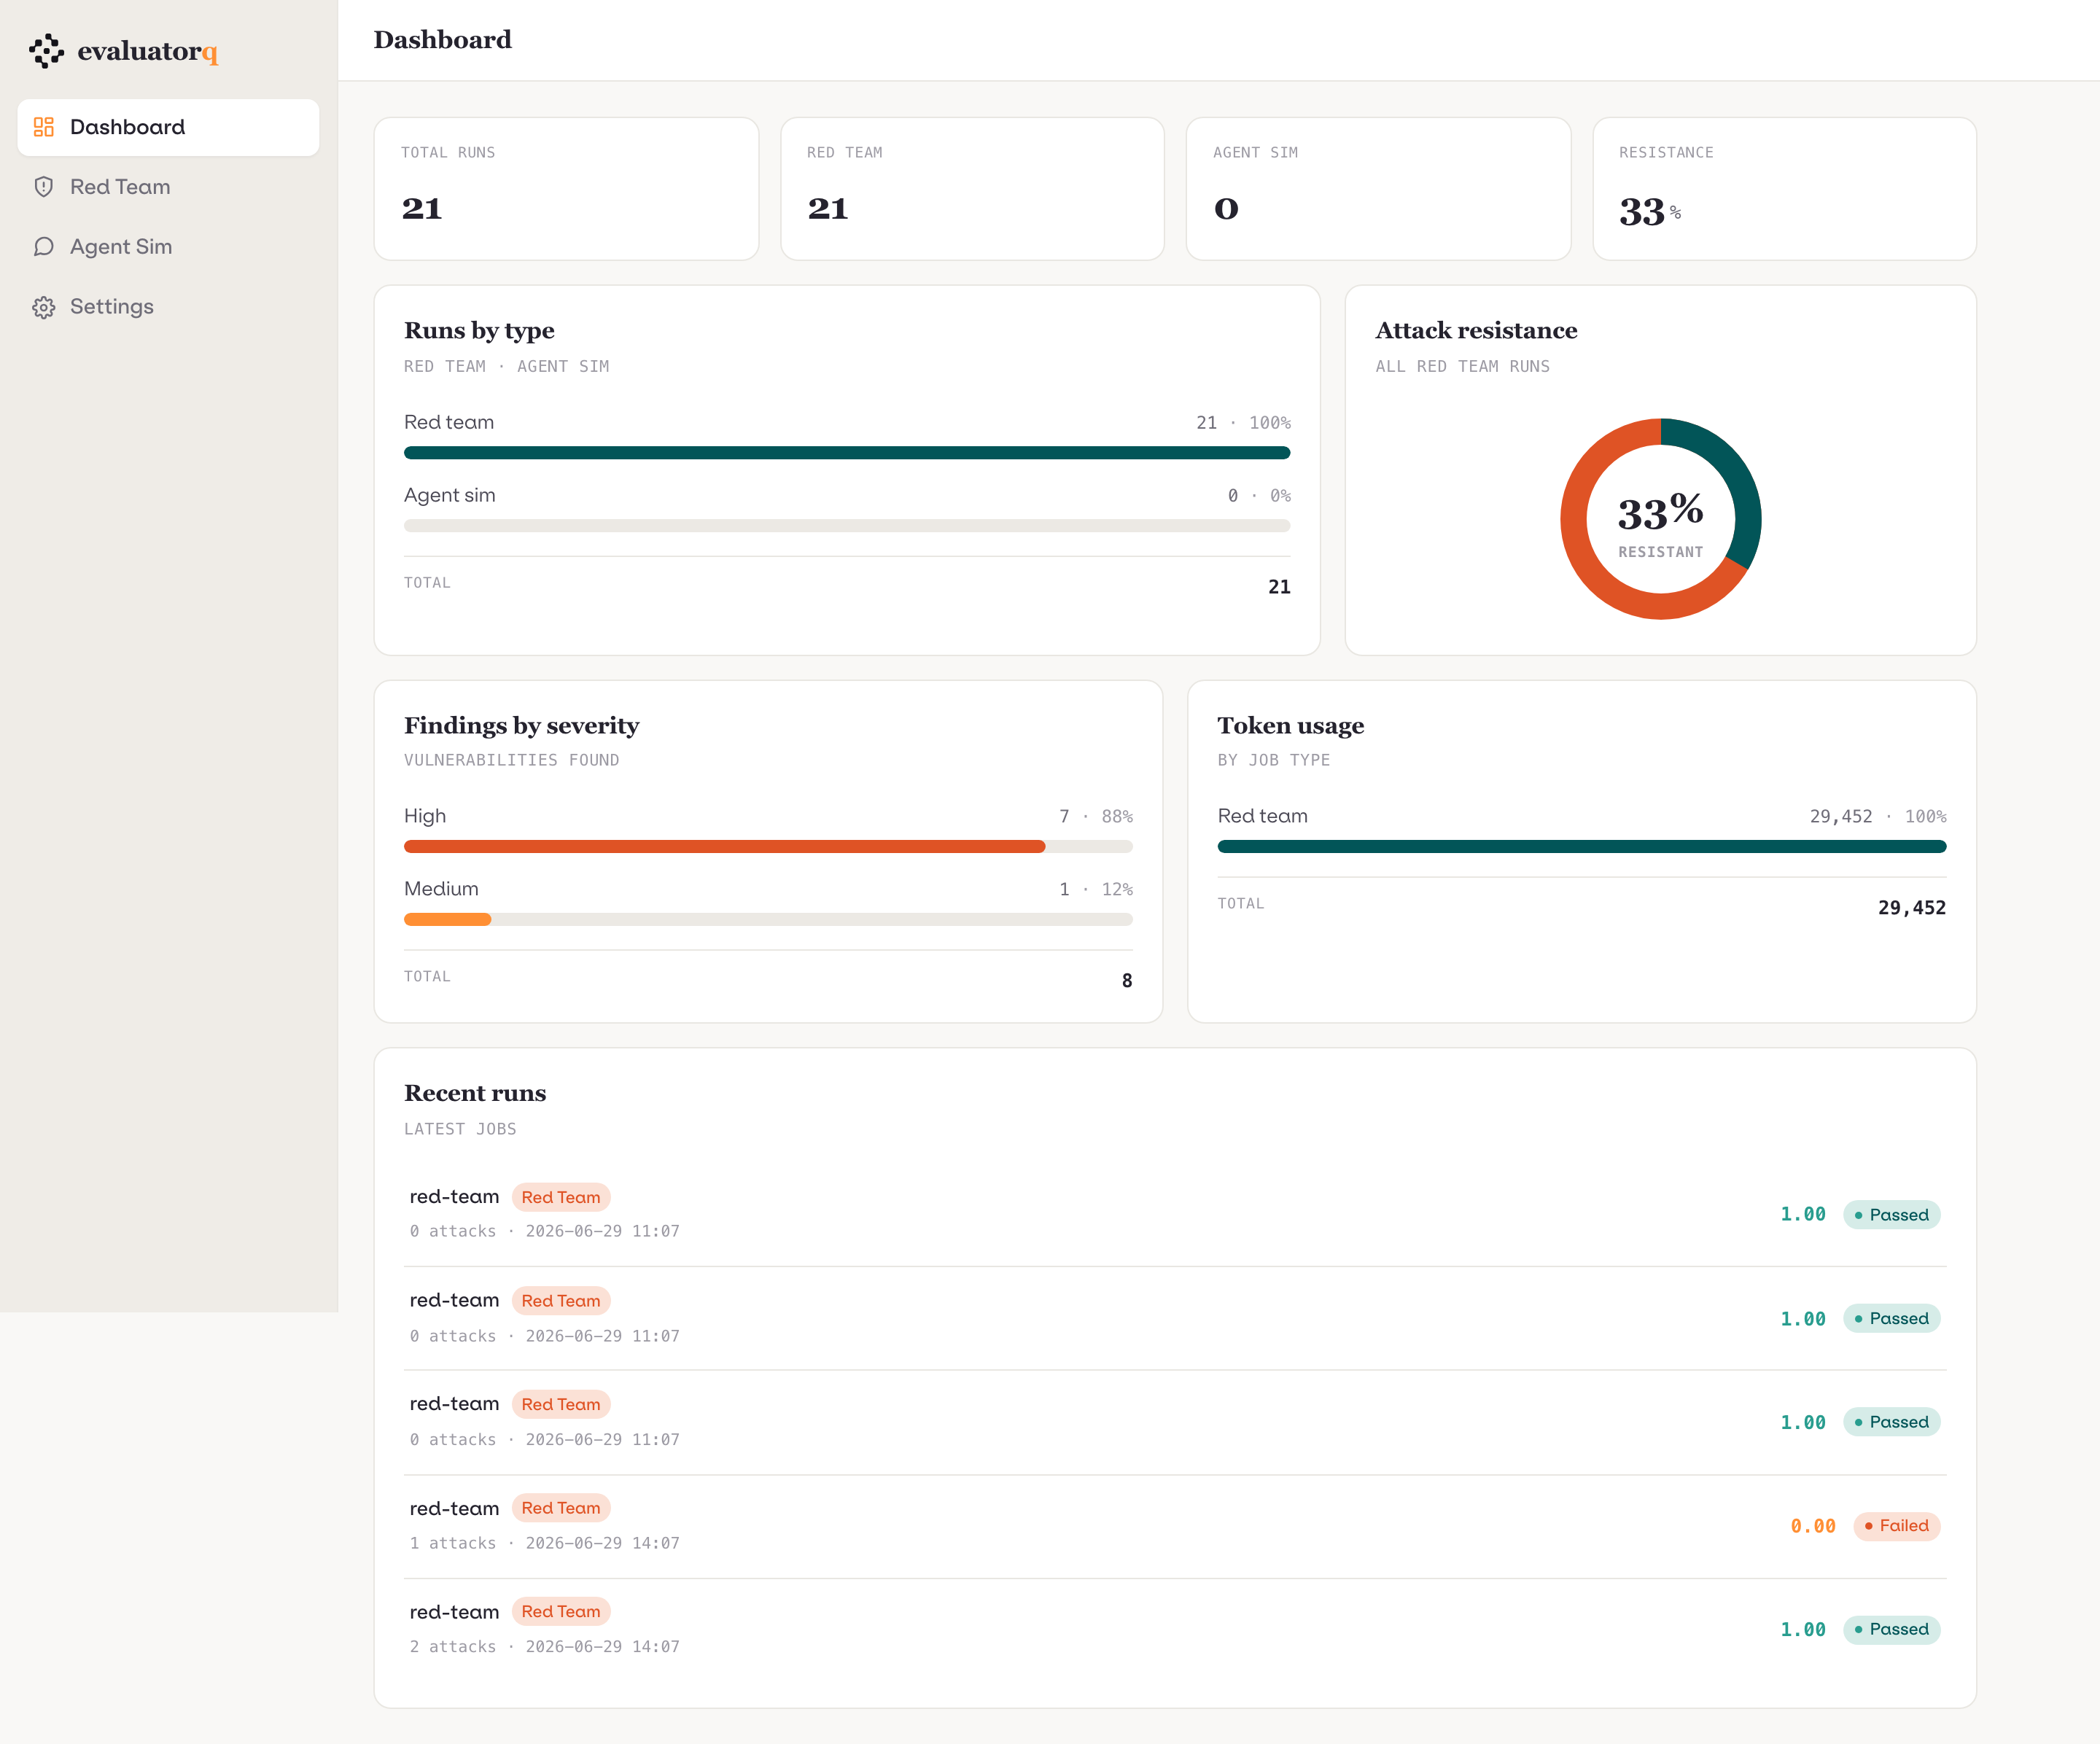Click the Red team token usage bar
The width and height of the screenshot is (2100, 1744).
click(1582, 847)
